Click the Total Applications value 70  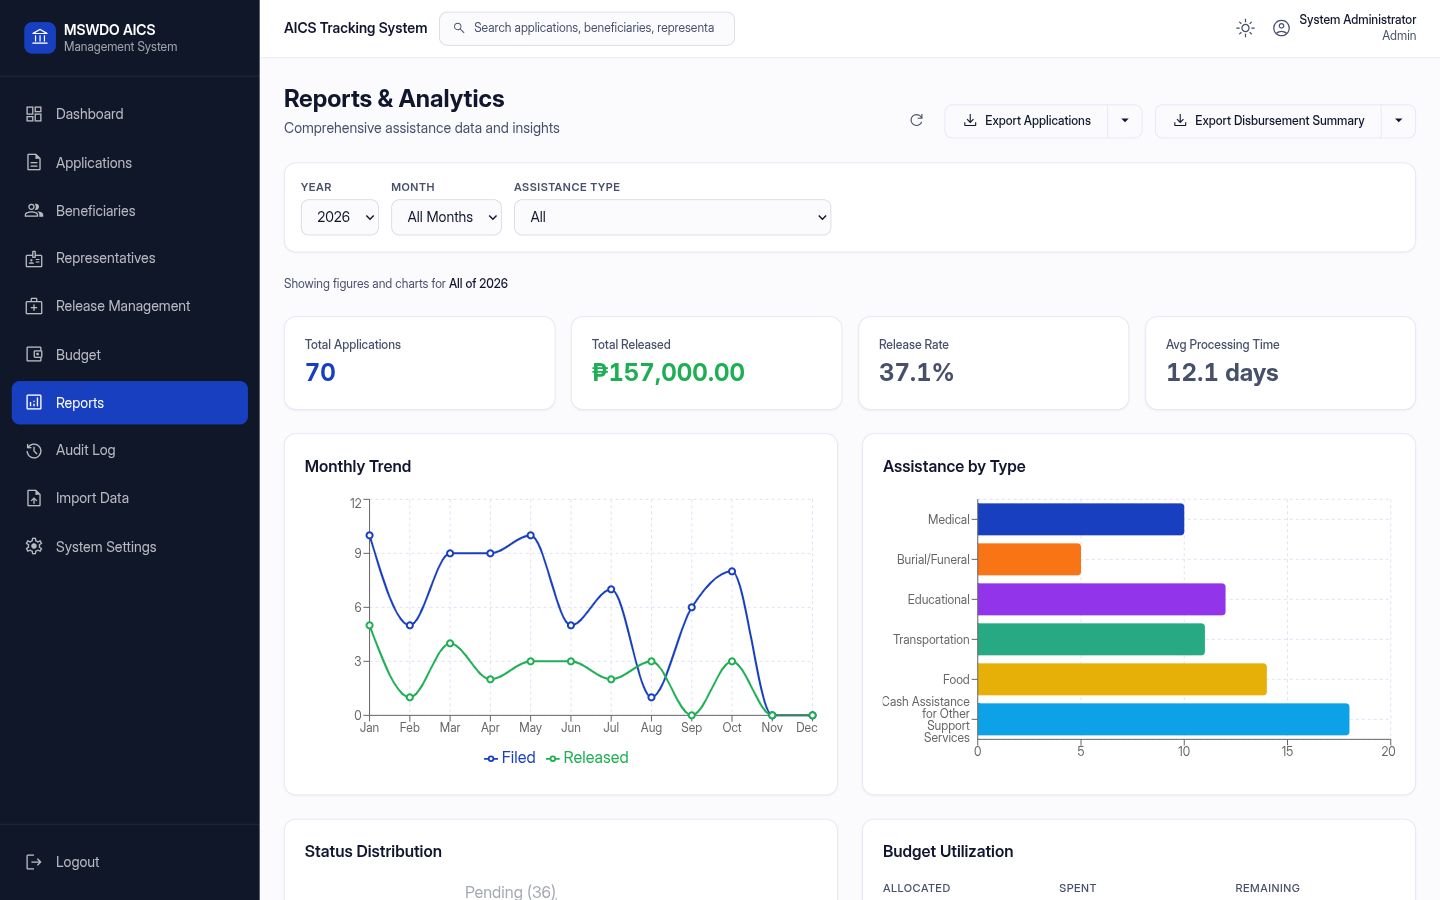(320, 372)
